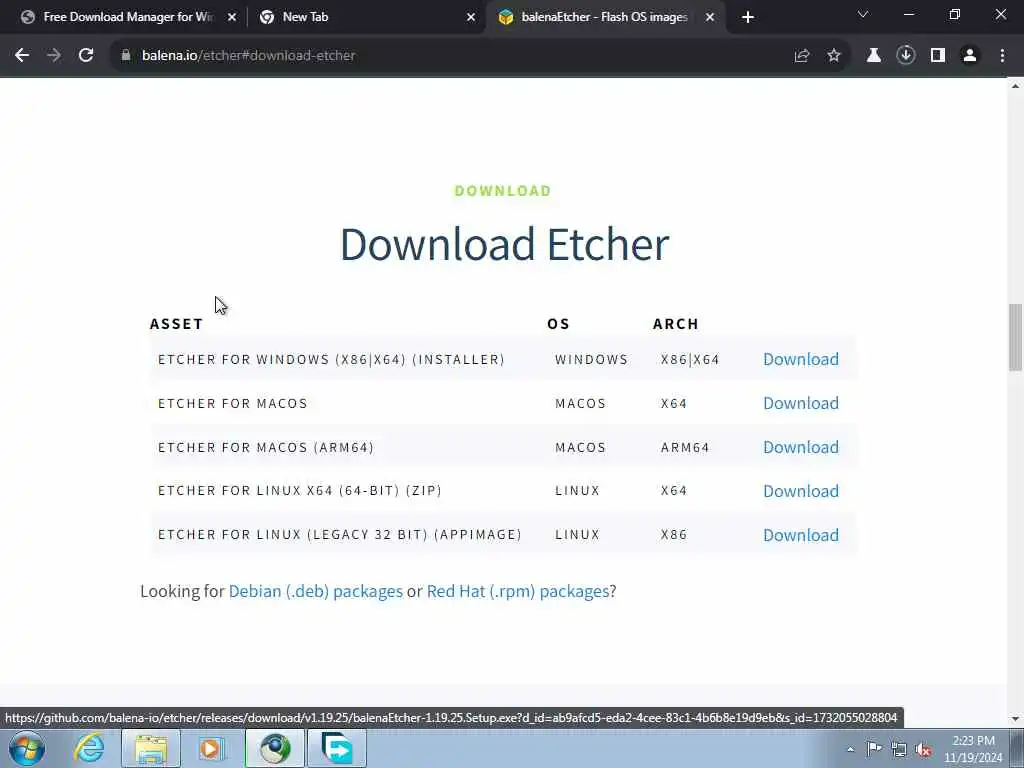Image resolution: width=1024 pixels, height=768 pixels.
Task: Open Action Center flag icon
Action: point(874,748)
